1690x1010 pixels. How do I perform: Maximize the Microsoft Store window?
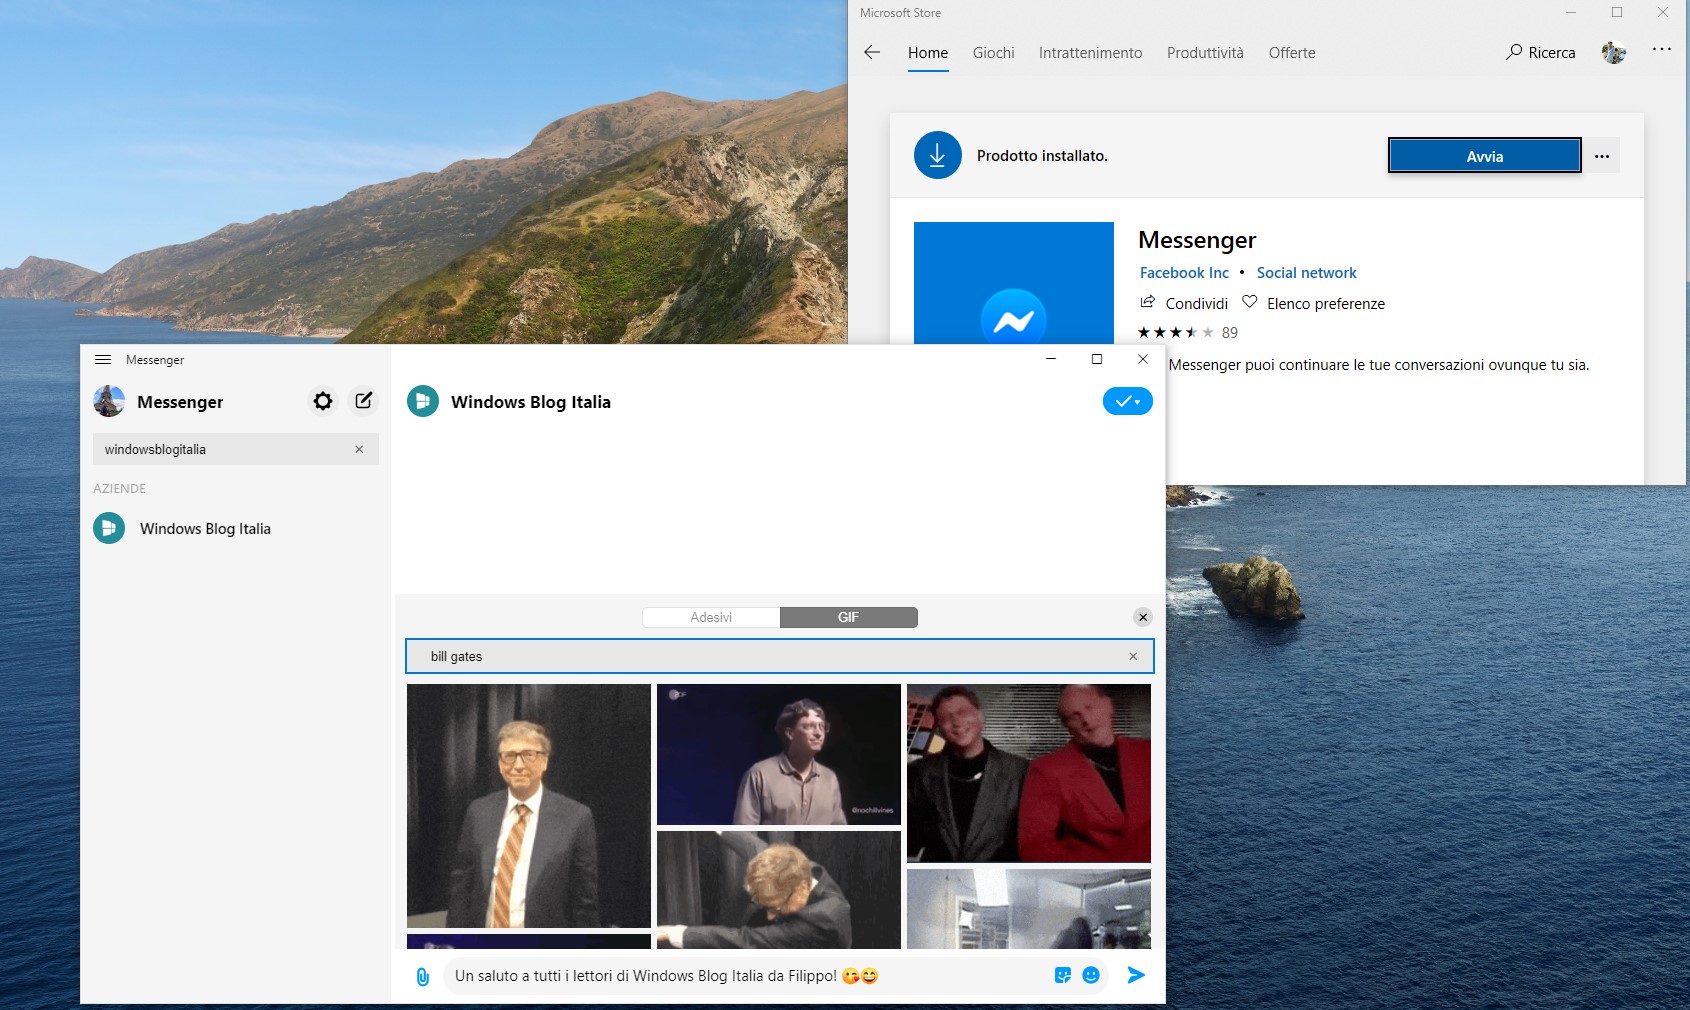click(1617, 13)
